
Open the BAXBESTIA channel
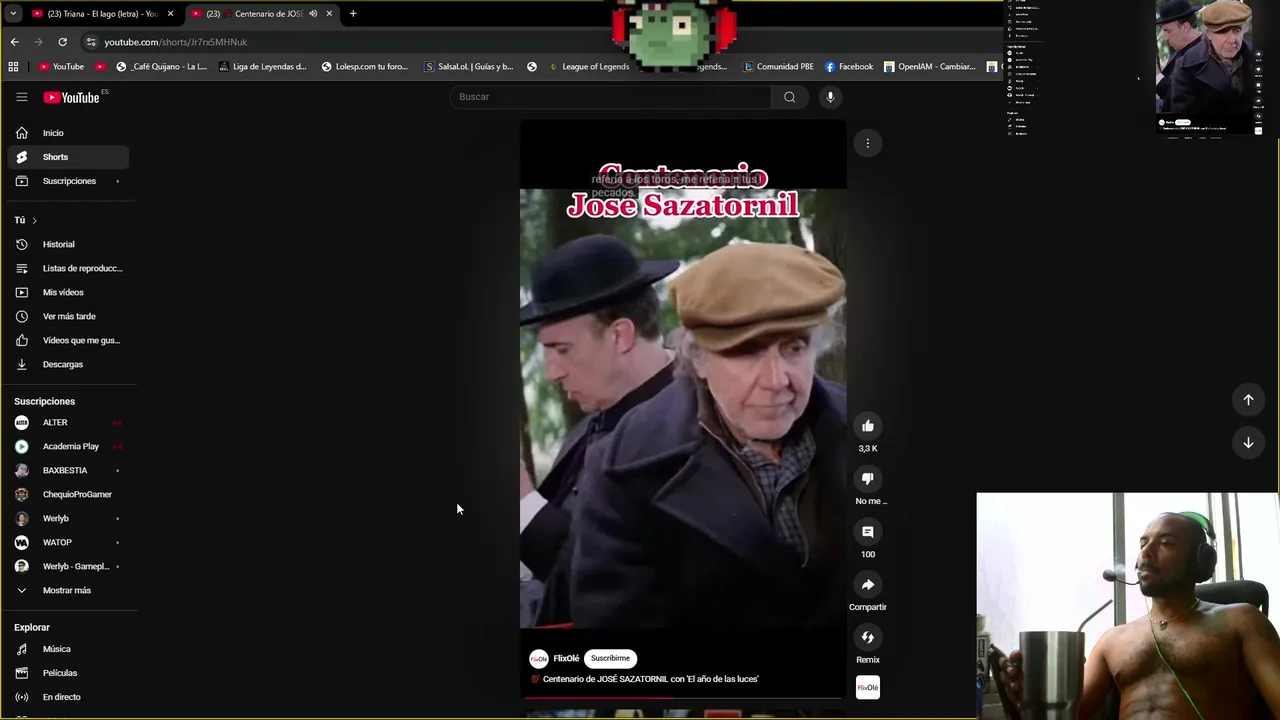tap(68, 470)
